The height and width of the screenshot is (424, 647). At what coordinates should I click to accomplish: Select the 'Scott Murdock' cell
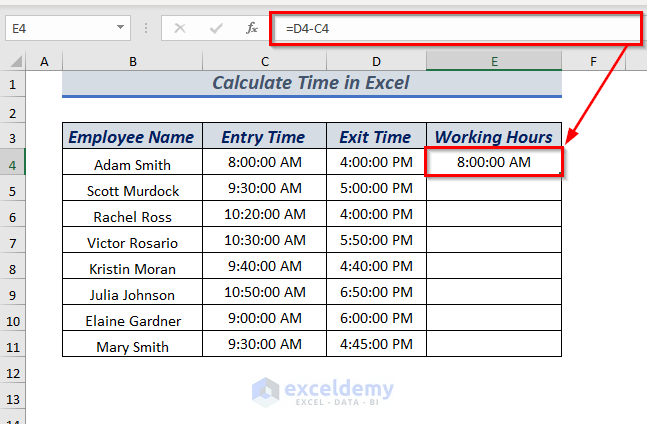pos(132,188)
